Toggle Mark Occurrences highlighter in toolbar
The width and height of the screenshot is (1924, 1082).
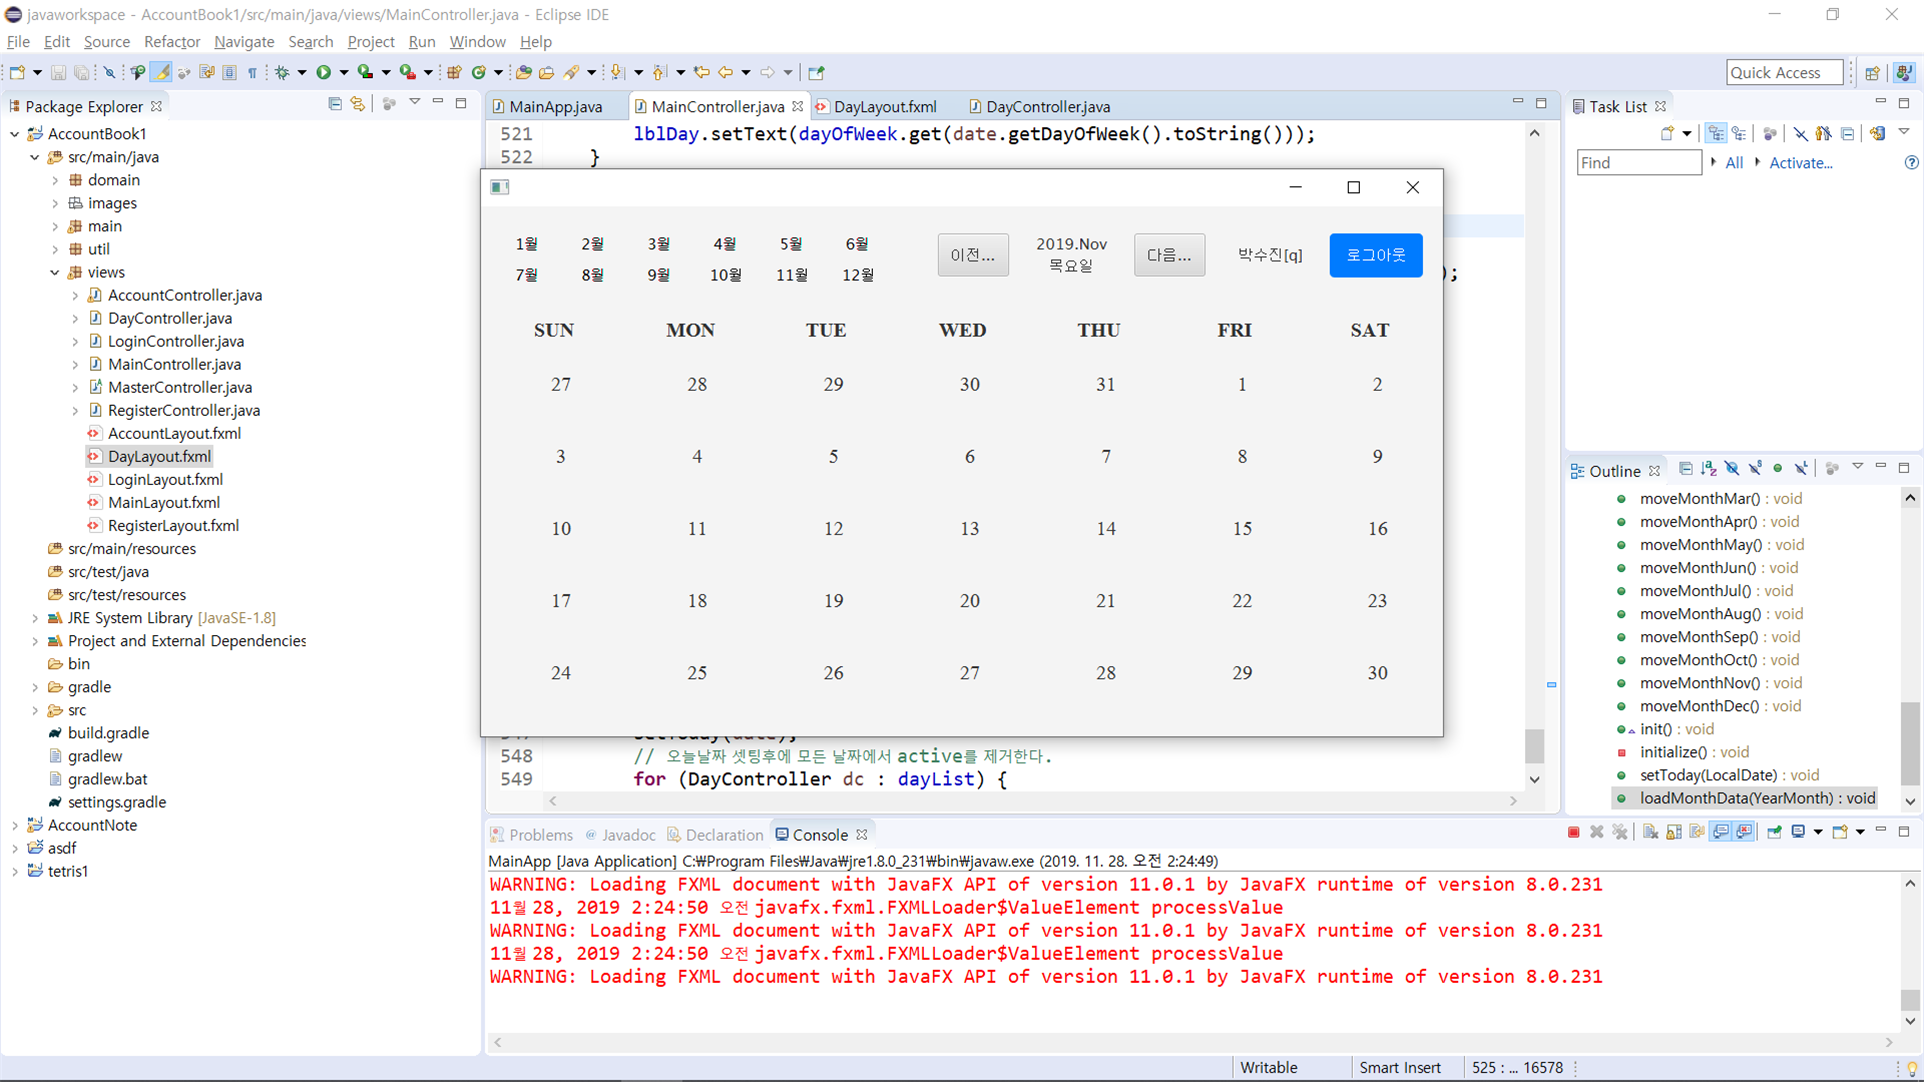[x=161, y=72]
